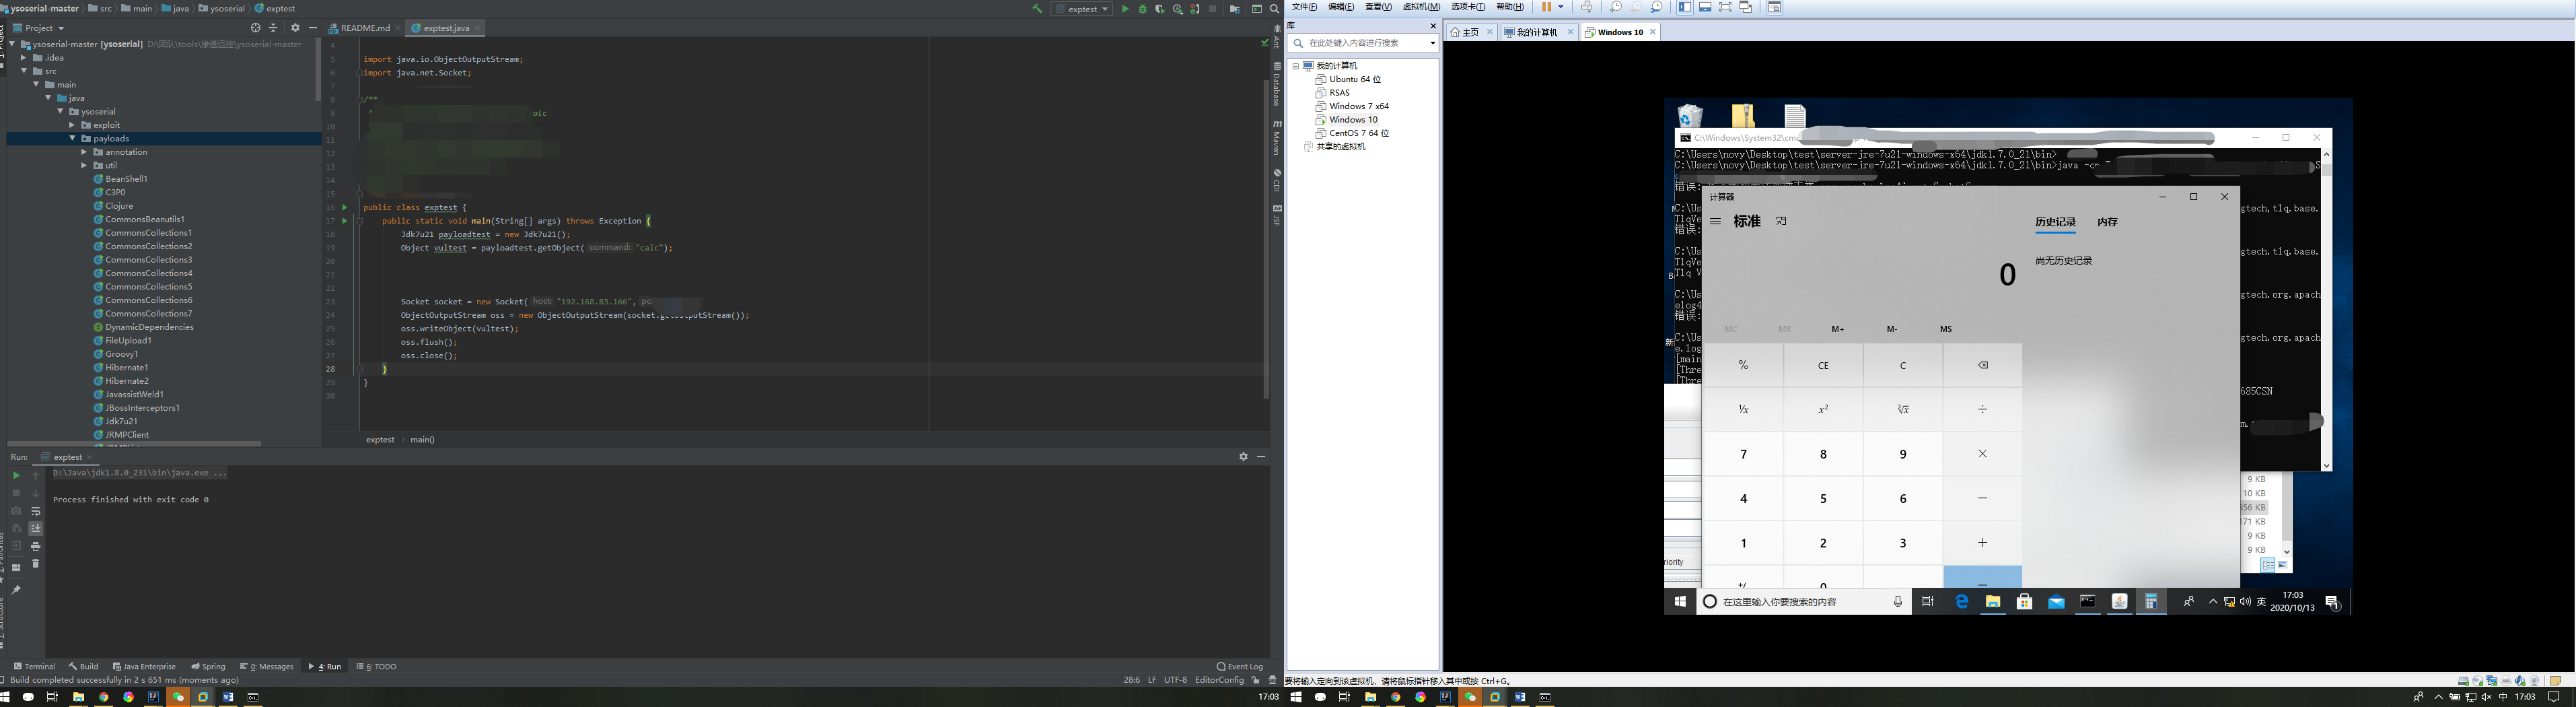Open the Run configuration exptest dropdown
Screen dimensions: 2576x707
pyautogui.click(x=1082, y=9)
